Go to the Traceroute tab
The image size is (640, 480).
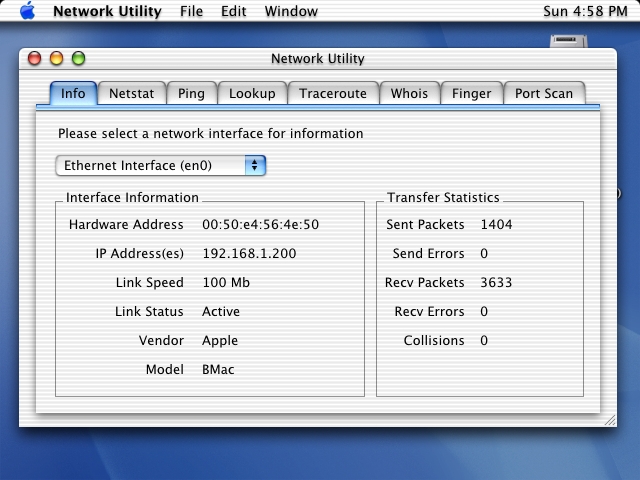click(x=333, y=93)
